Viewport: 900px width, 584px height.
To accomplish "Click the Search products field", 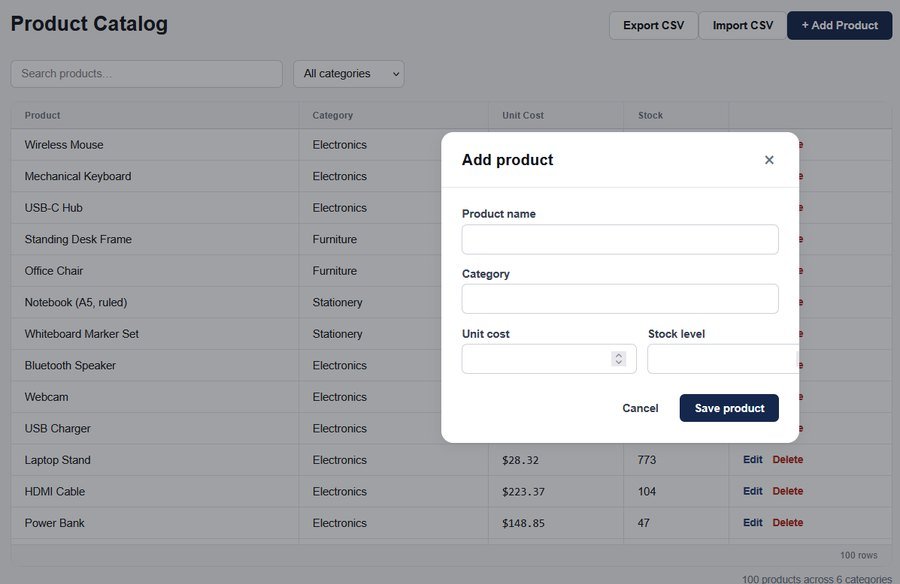I will pyautogui.click(x=146, y=74).
